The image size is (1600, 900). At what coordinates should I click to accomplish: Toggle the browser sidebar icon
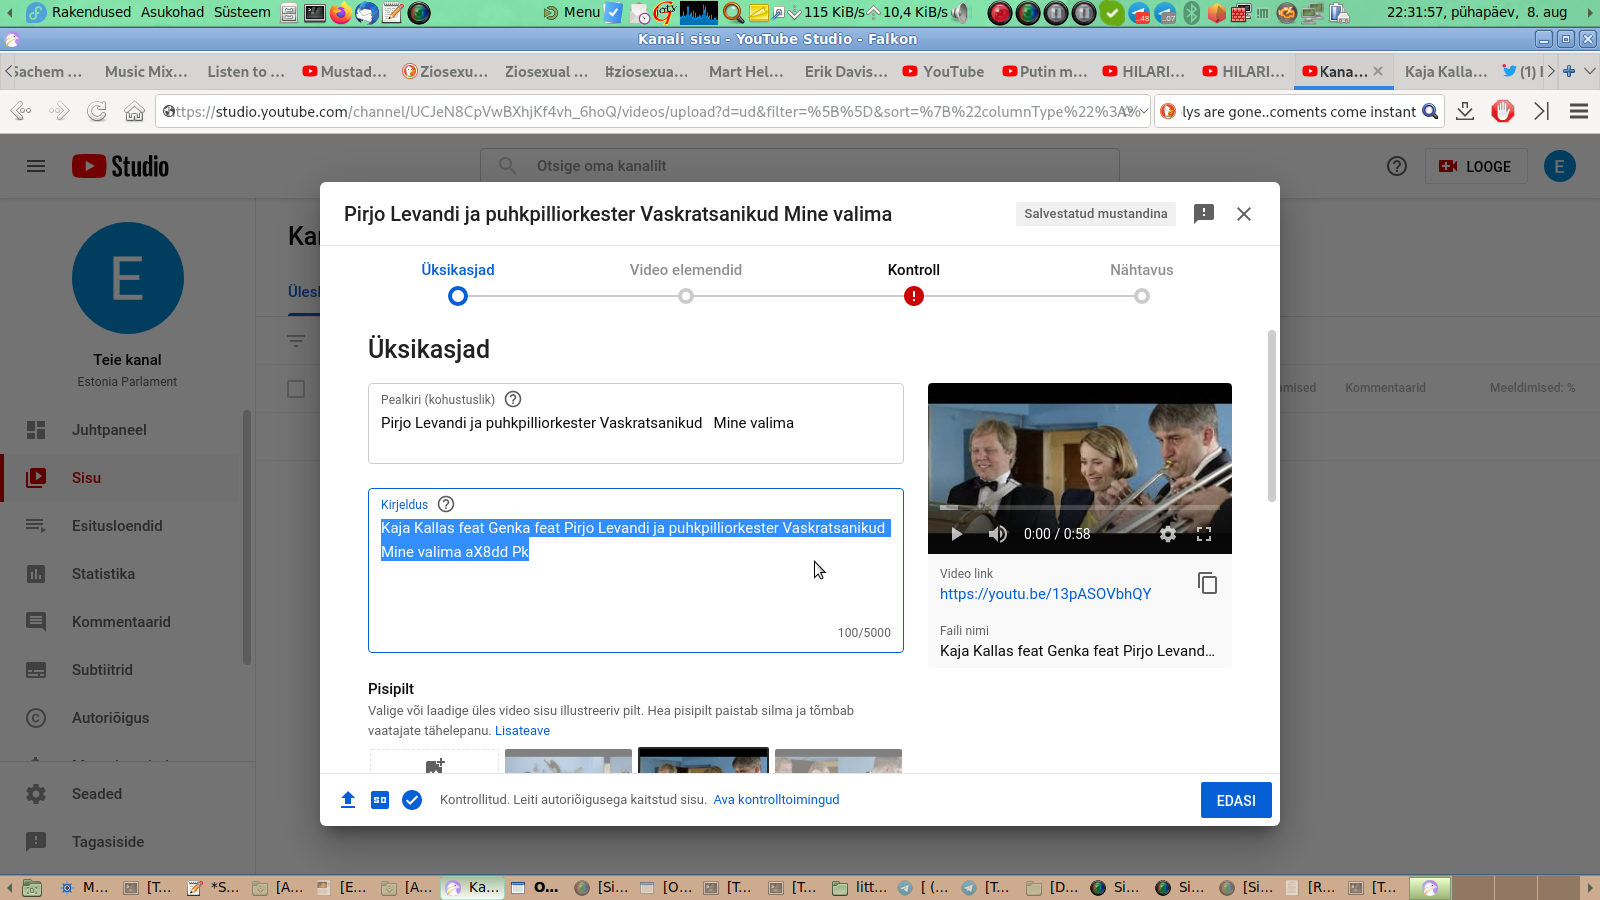[x=1541, y=111]
